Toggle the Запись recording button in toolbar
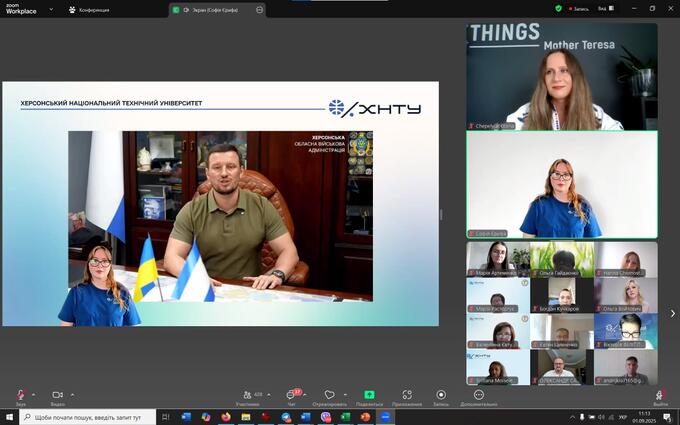The width and height of the screenshot is (680, 425). [441, 396]
